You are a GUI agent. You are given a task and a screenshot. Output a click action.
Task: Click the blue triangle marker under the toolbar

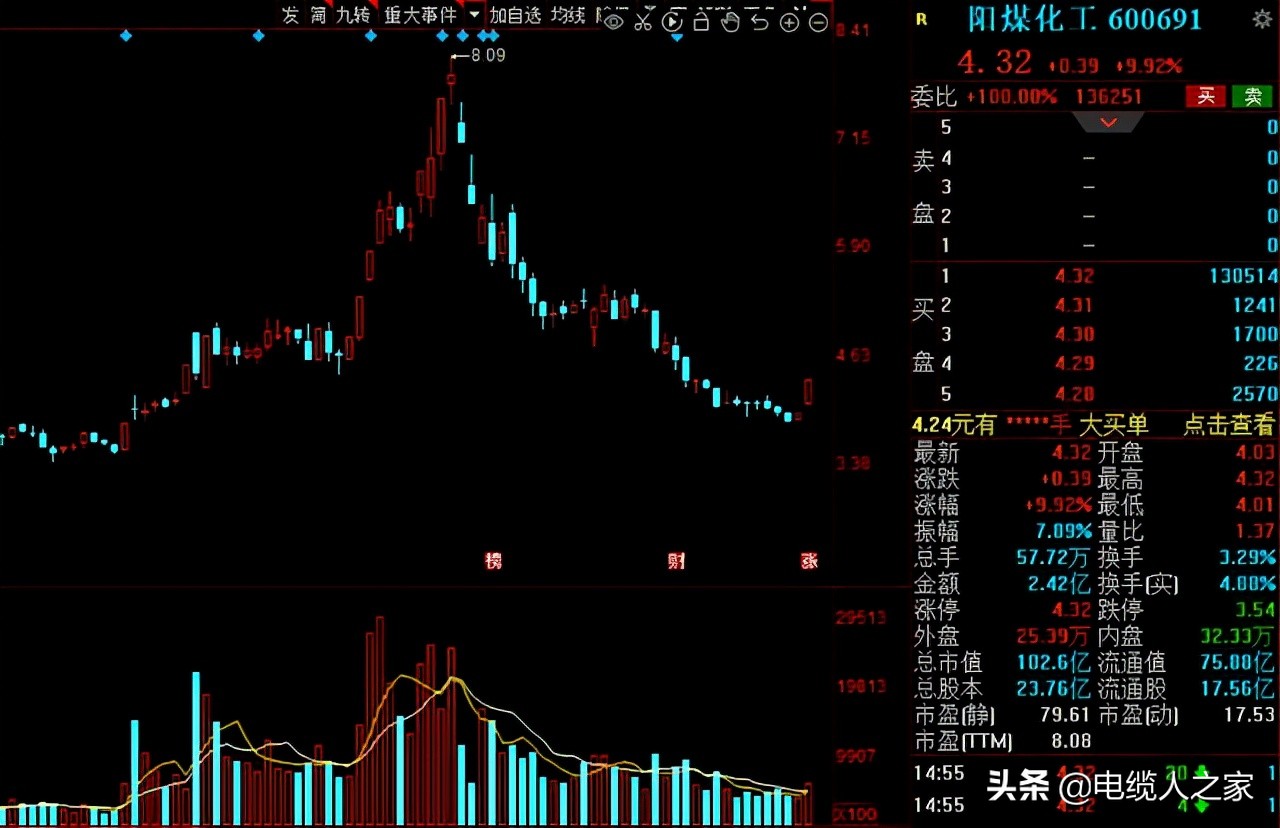click(x=677, y=38)
